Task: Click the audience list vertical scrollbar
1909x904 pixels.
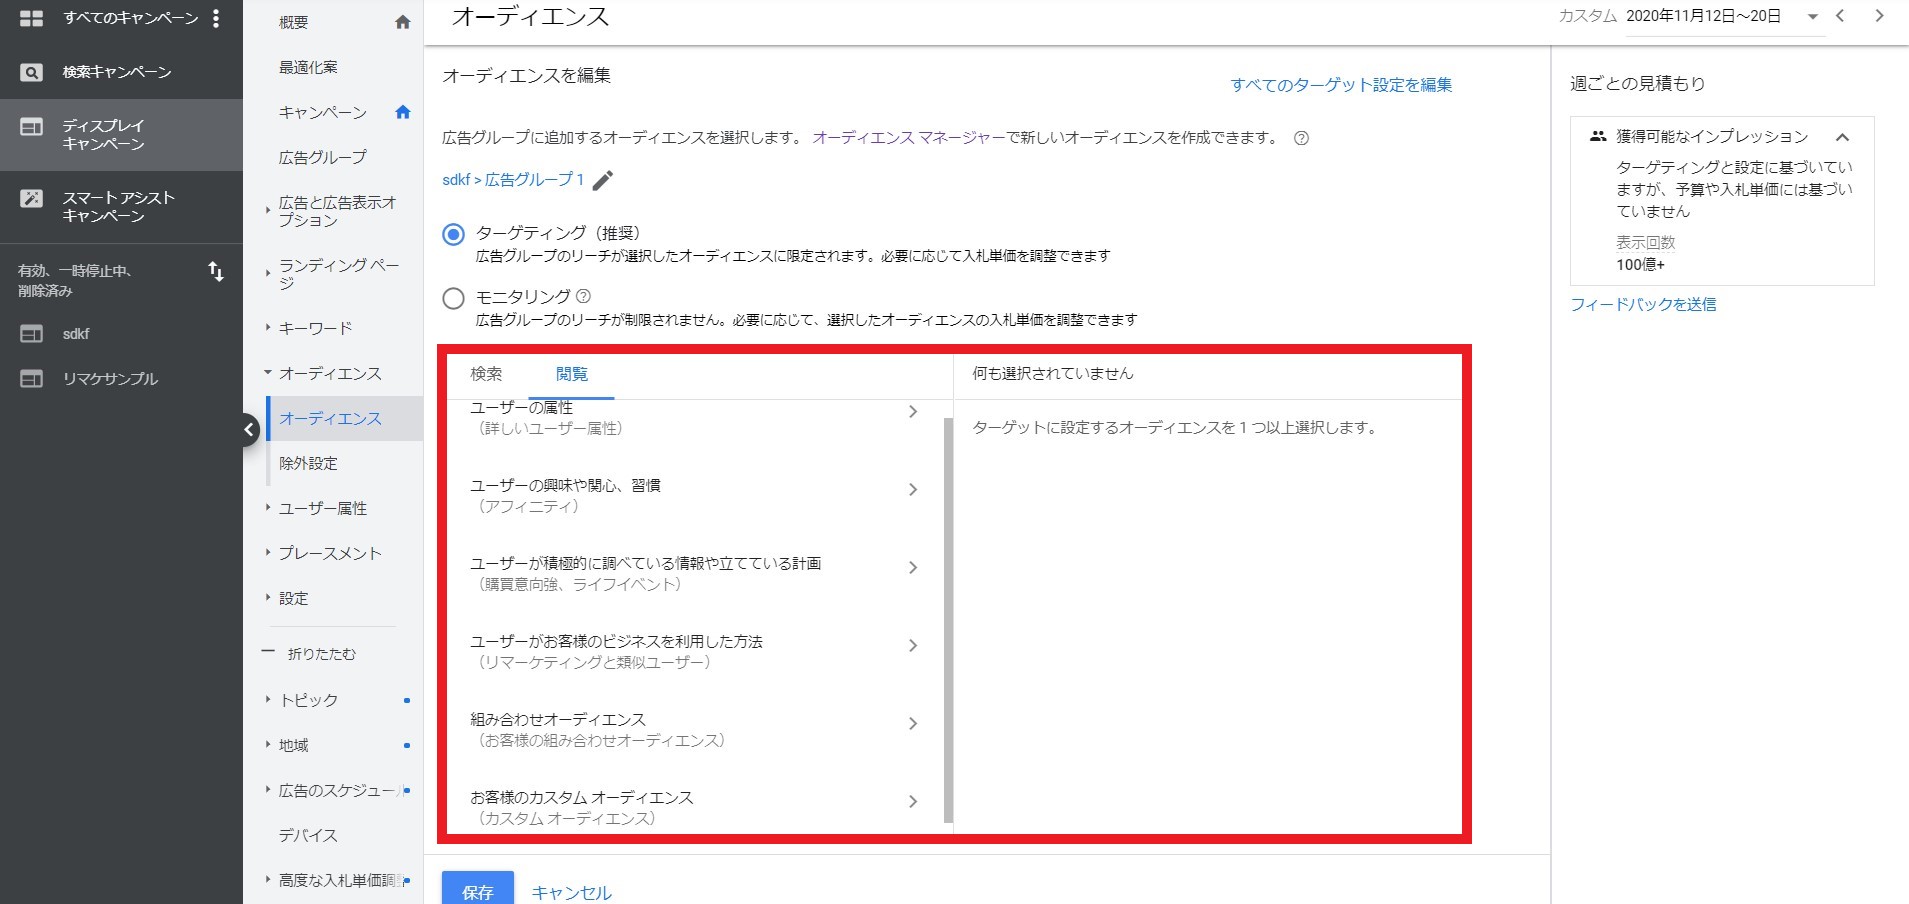Action: pos(948,620)
